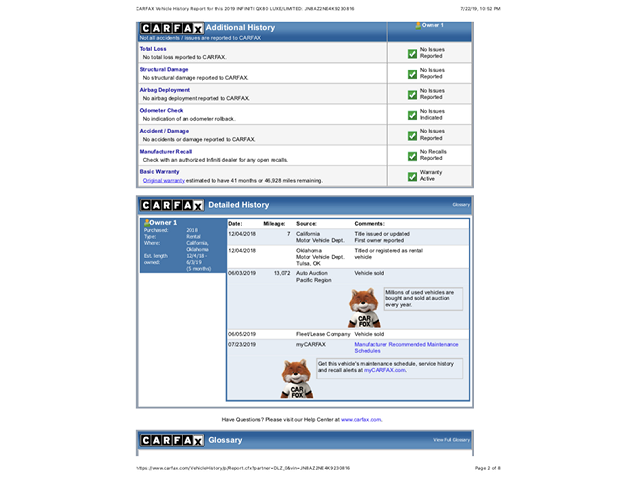
Task: Open the Odometer Check heading
Action: coord(161,111)
